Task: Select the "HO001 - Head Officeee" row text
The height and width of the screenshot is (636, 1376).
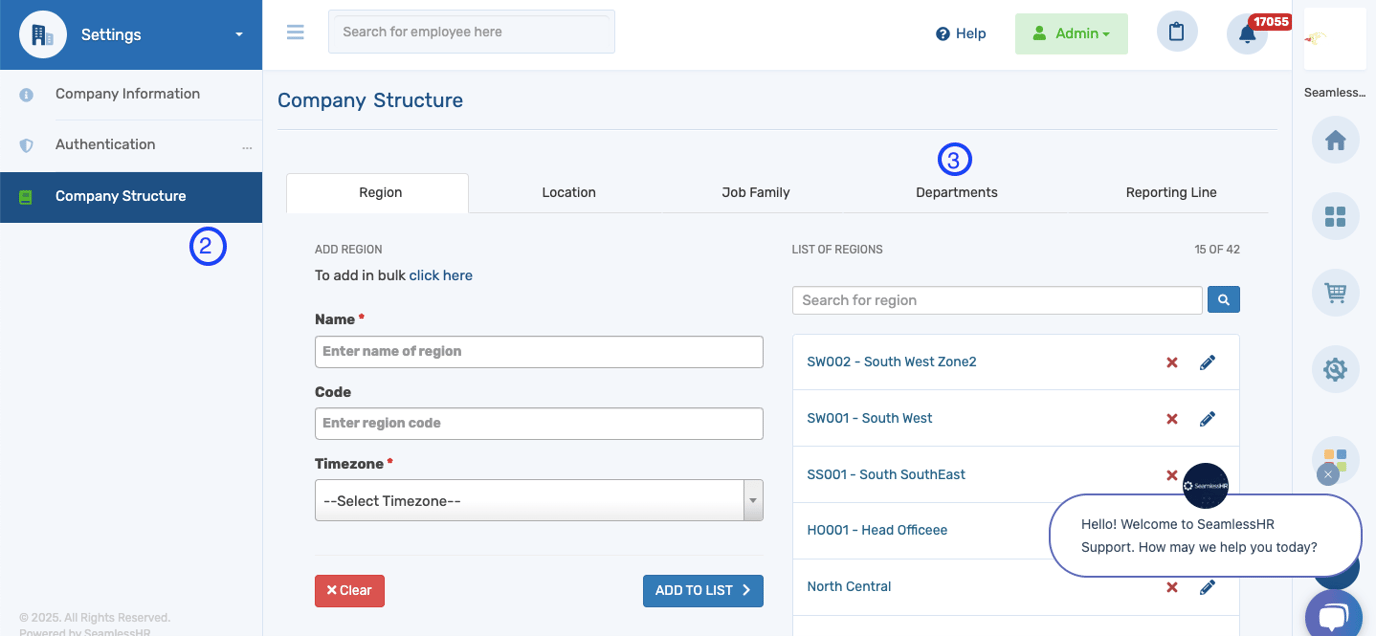Action: (x=877, y=530)
